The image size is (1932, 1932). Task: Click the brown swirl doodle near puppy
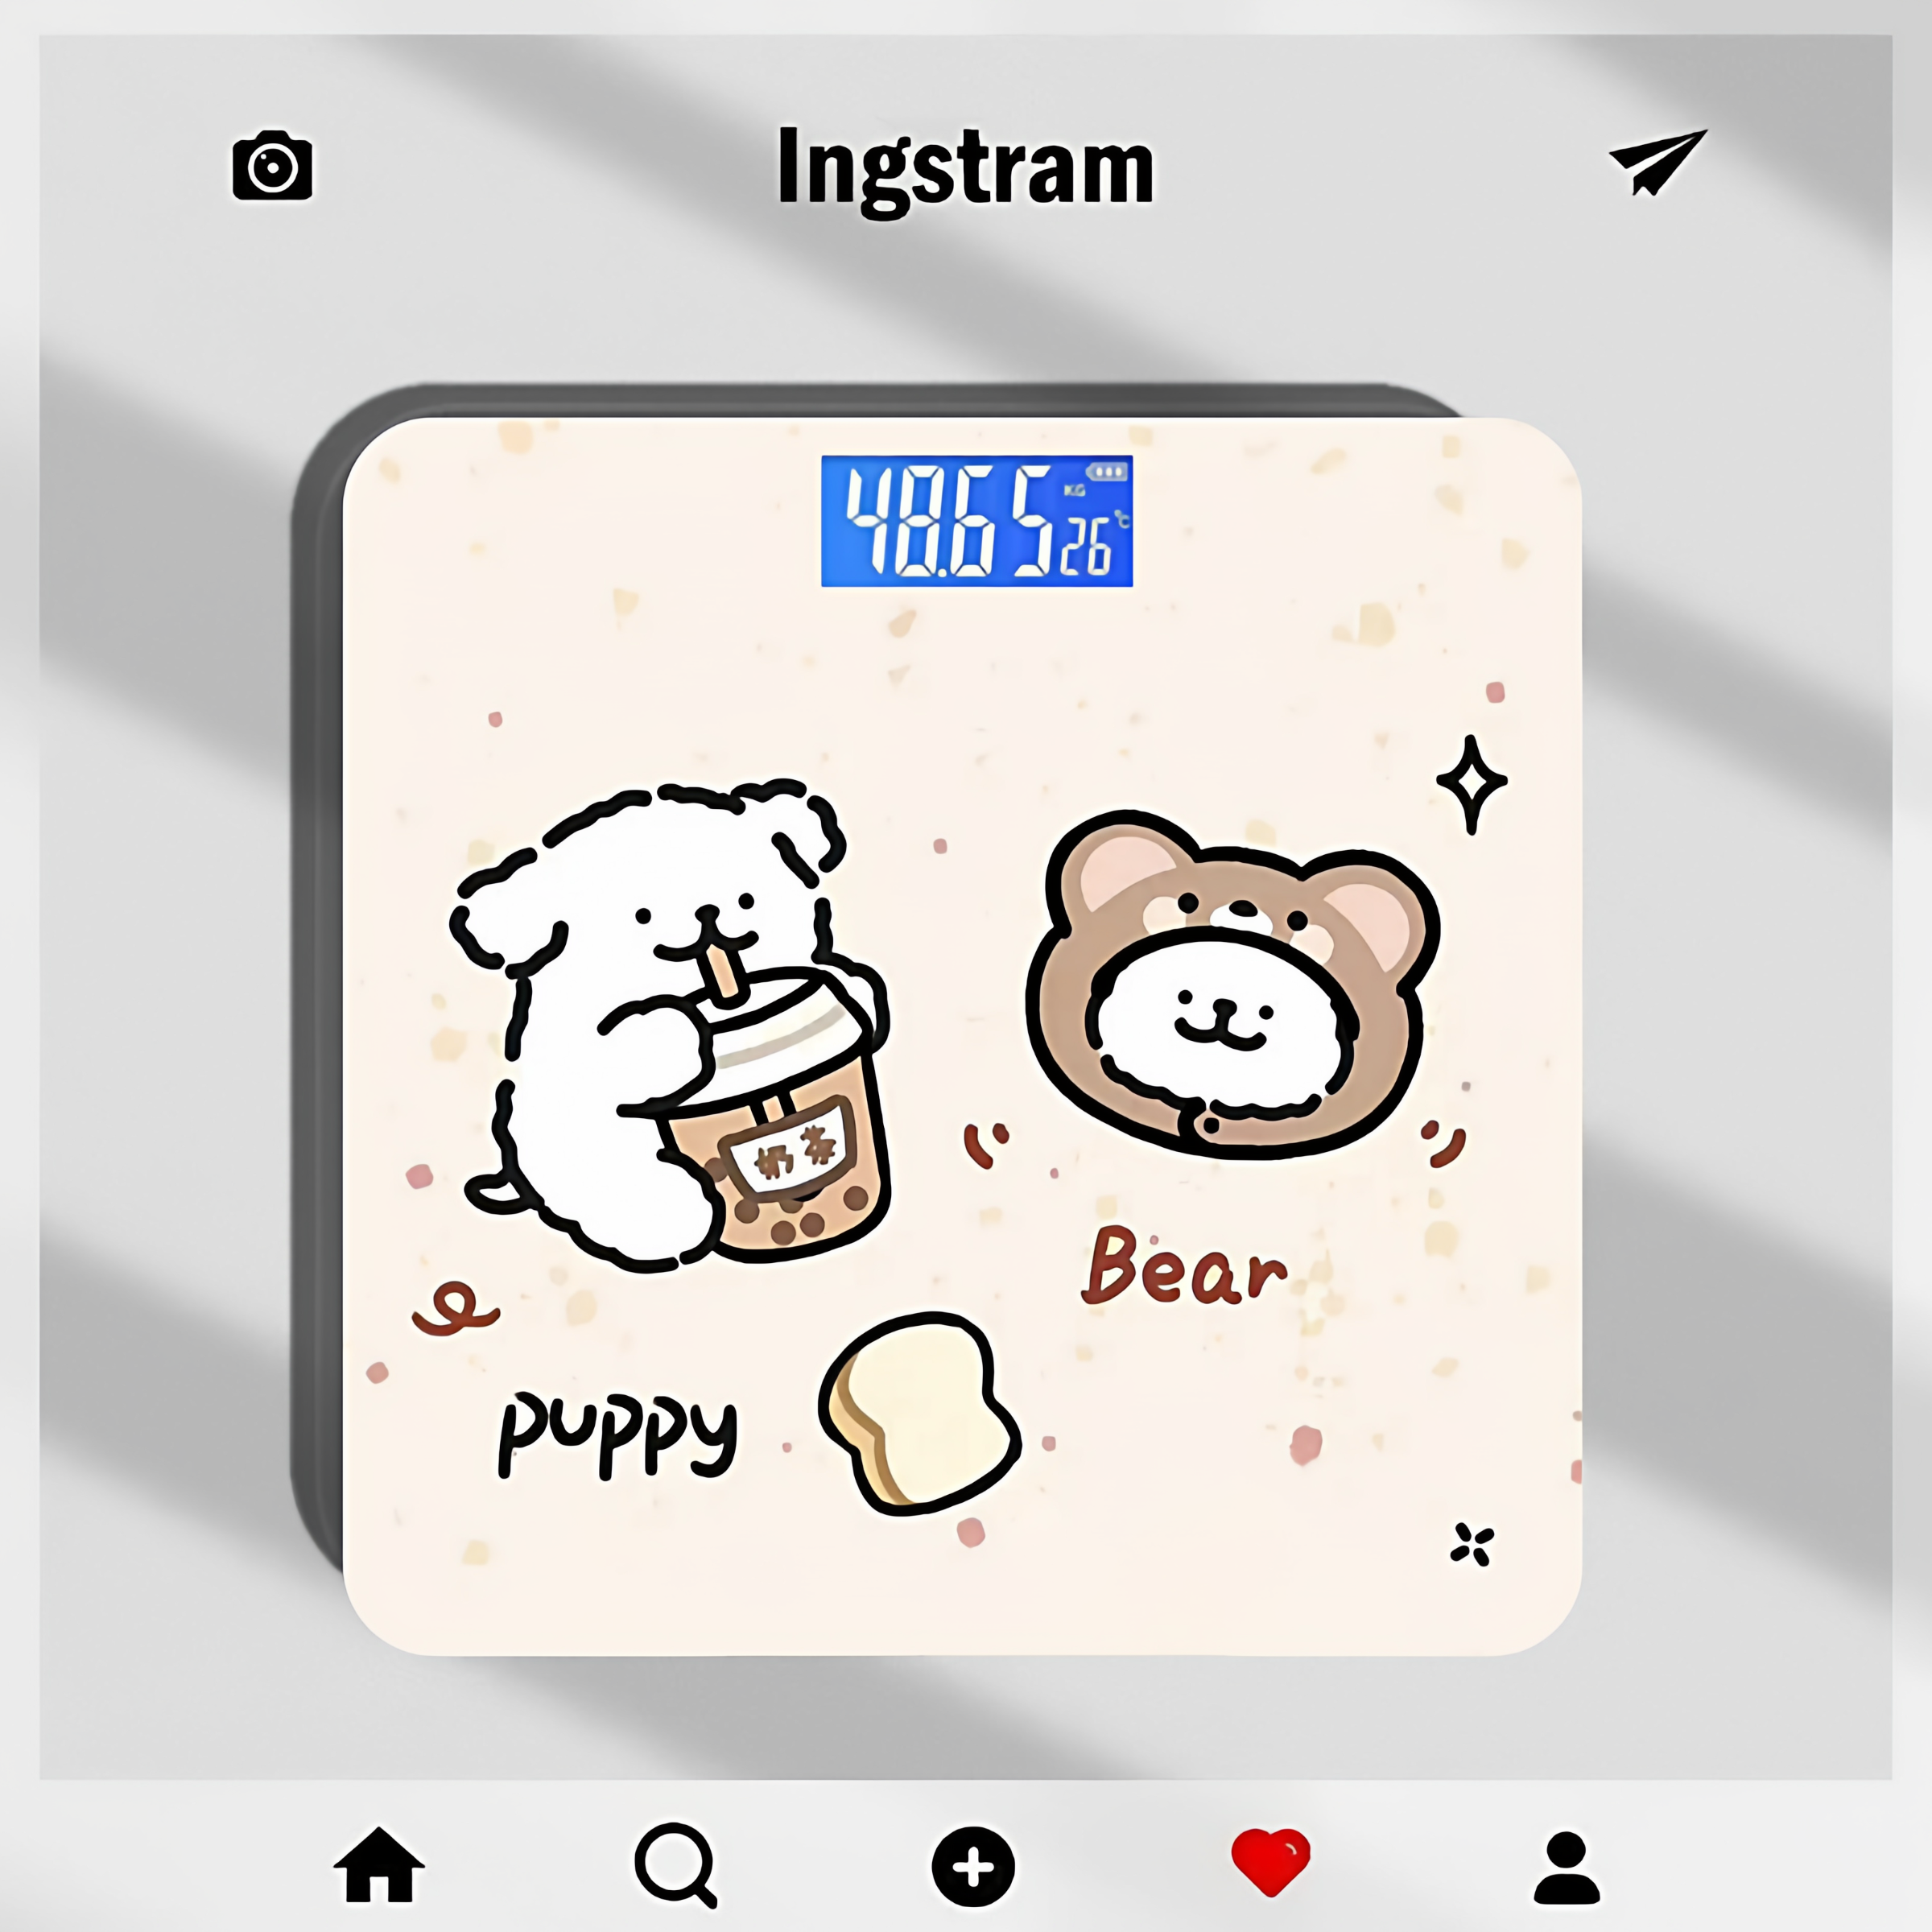click(x=455, y=1309)
